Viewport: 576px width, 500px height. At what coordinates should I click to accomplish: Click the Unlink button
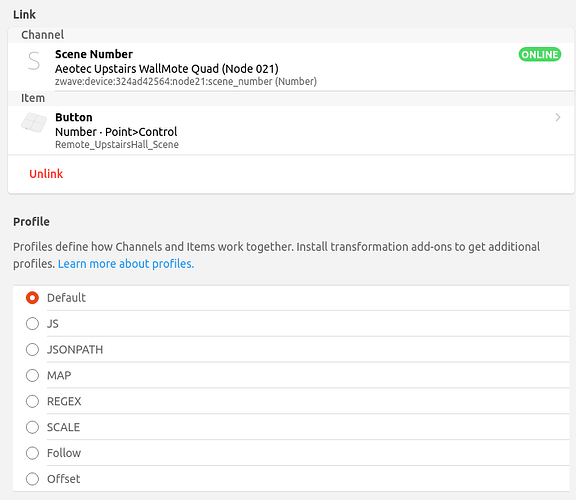46,174
